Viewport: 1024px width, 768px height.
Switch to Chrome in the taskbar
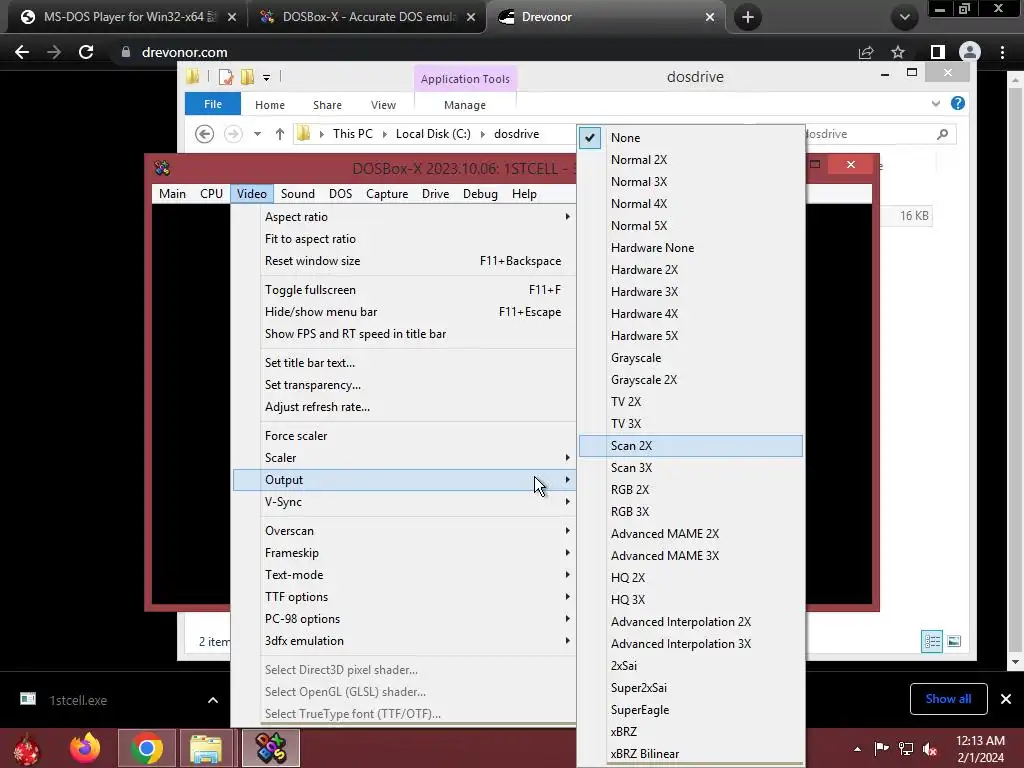[146, 748]
